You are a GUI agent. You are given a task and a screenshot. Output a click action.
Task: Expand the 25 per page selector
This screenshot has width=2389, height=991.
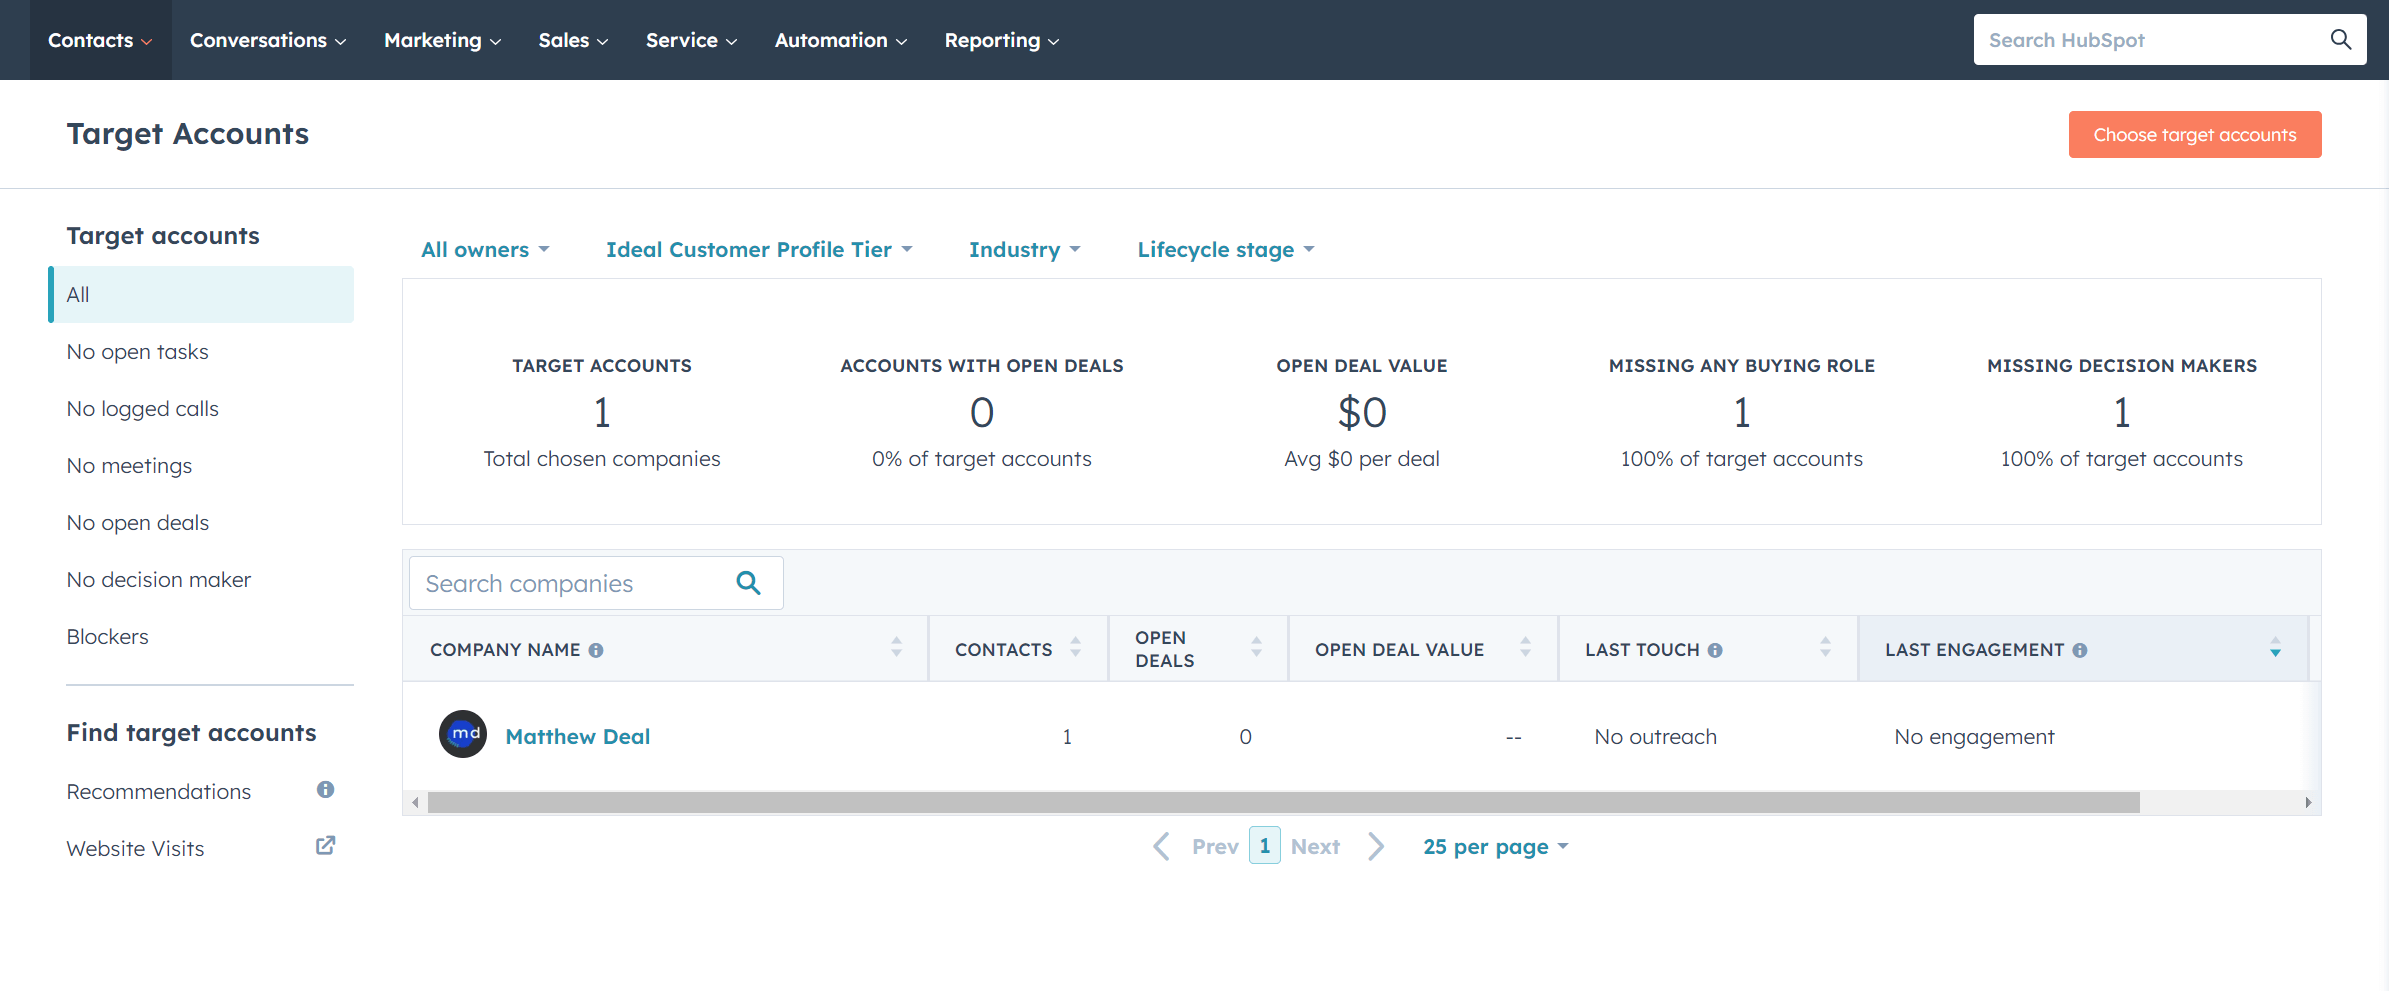coord(1494,846)
